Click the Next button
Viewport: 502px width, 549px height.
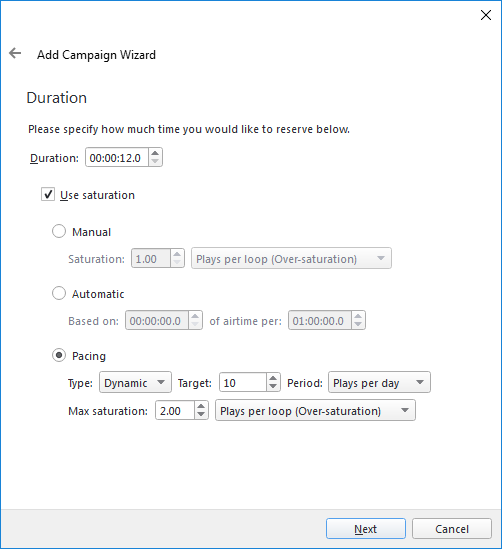pyautogui.click(x=366, y=529)
